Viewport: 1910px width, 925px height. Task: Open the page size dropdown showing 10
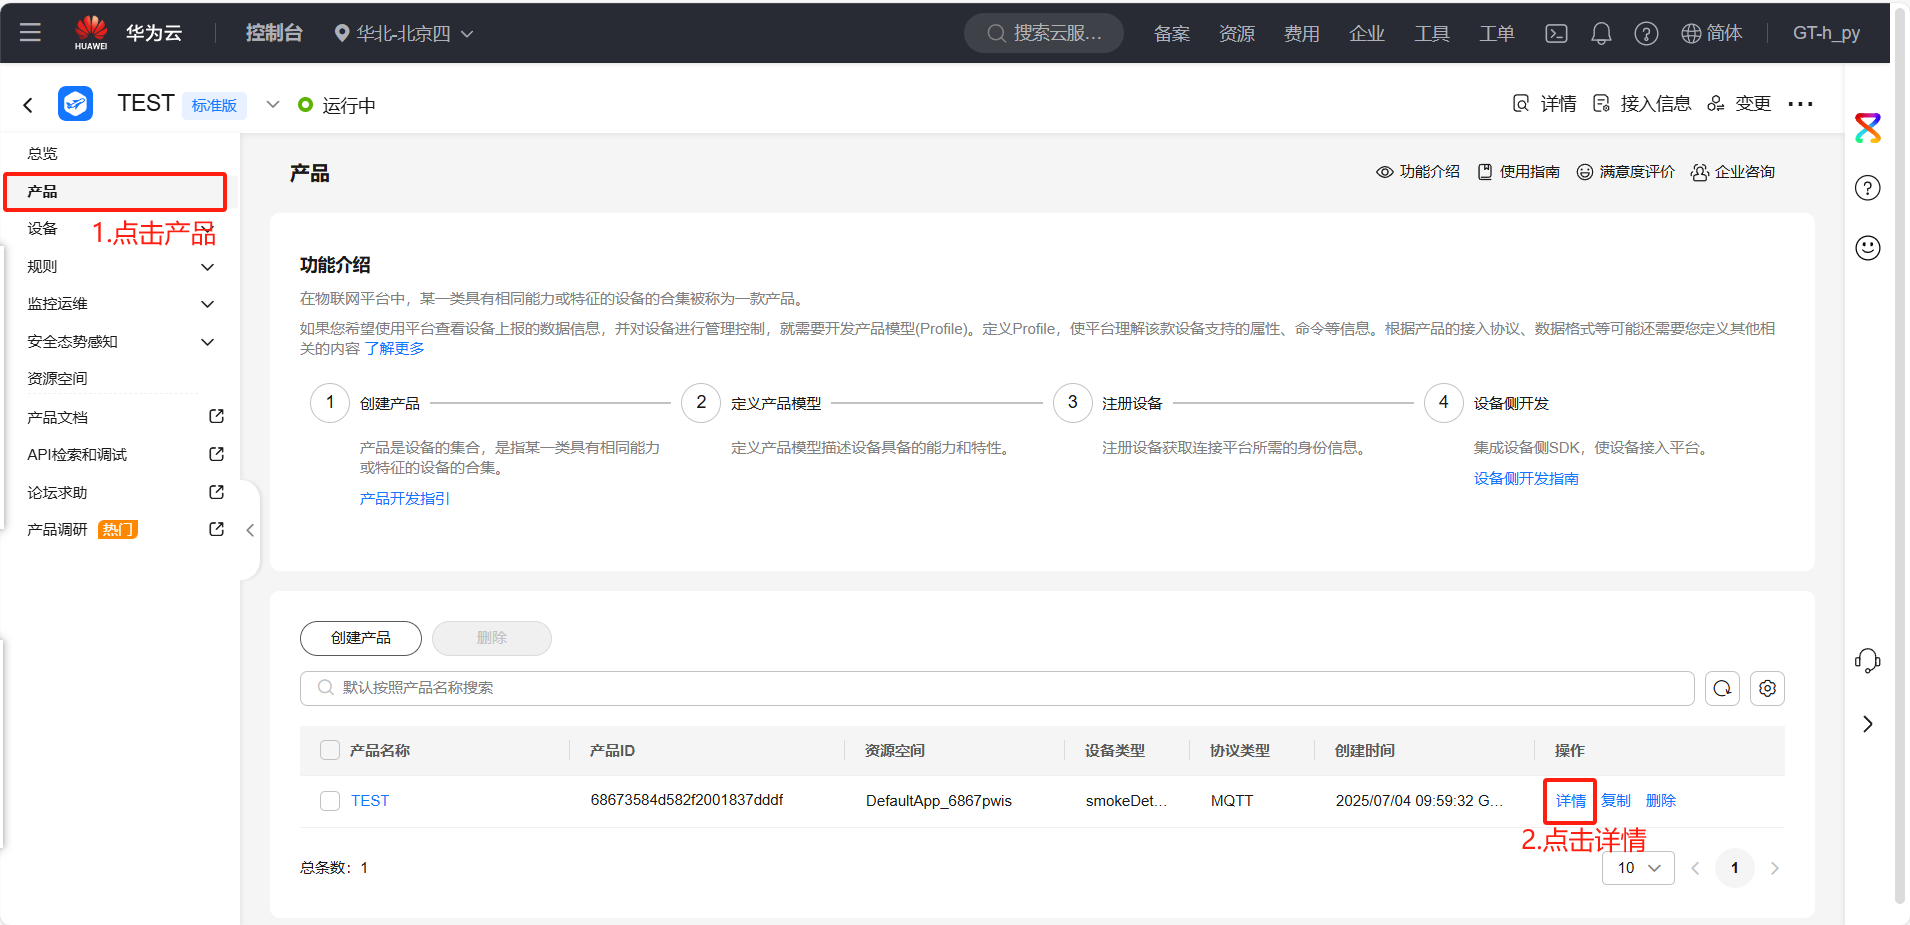click(1638, 868)
